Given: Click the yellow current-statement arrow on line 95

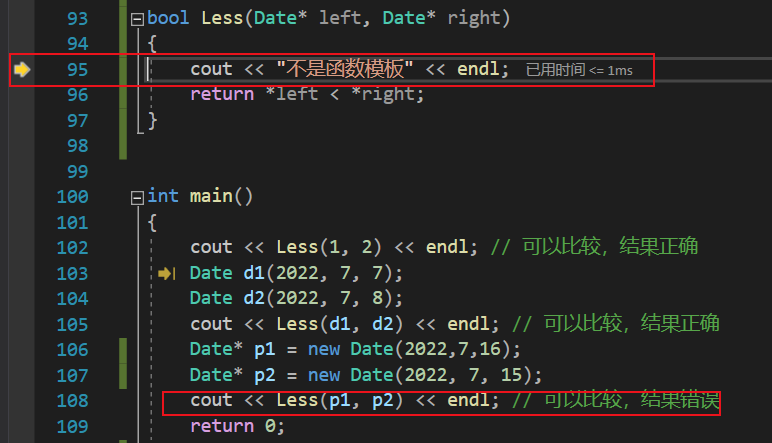Looking at the screenshot, I should click(22, 69).
